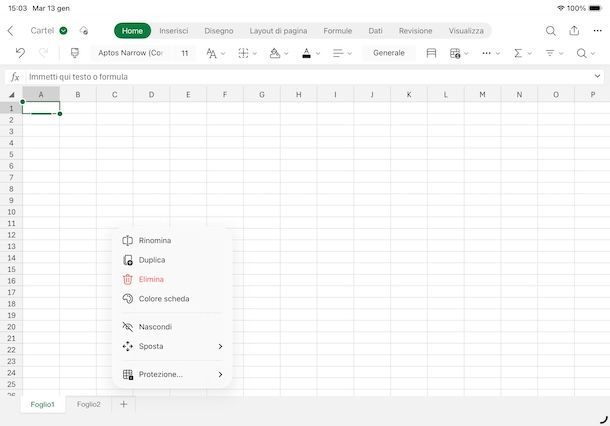Expand the formula bar chevron
The width and height of the screenshot is (610, 426).
click(x=598, y=76)
